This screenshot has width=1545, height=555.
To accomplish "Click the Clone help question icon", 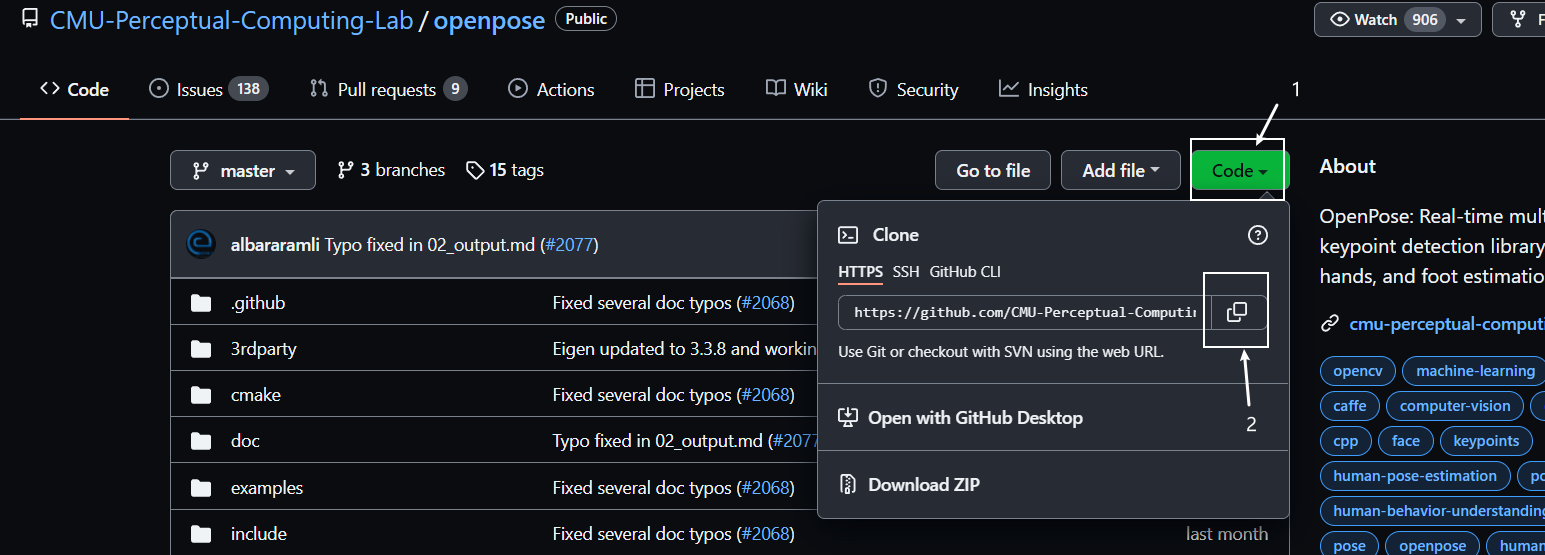I will [x=1258, y=235].
